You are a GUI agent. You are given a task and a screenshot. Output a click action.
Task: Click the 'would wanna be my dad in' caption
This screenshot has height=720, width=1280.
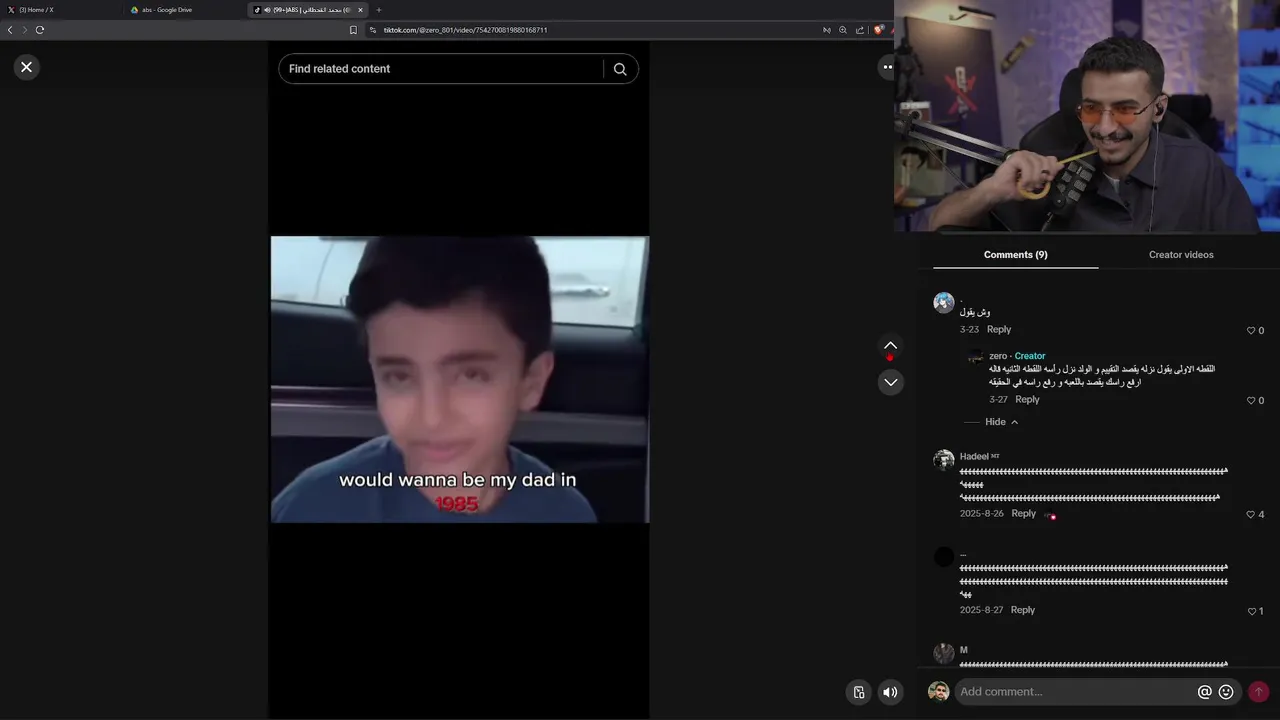tap(458, 480)
